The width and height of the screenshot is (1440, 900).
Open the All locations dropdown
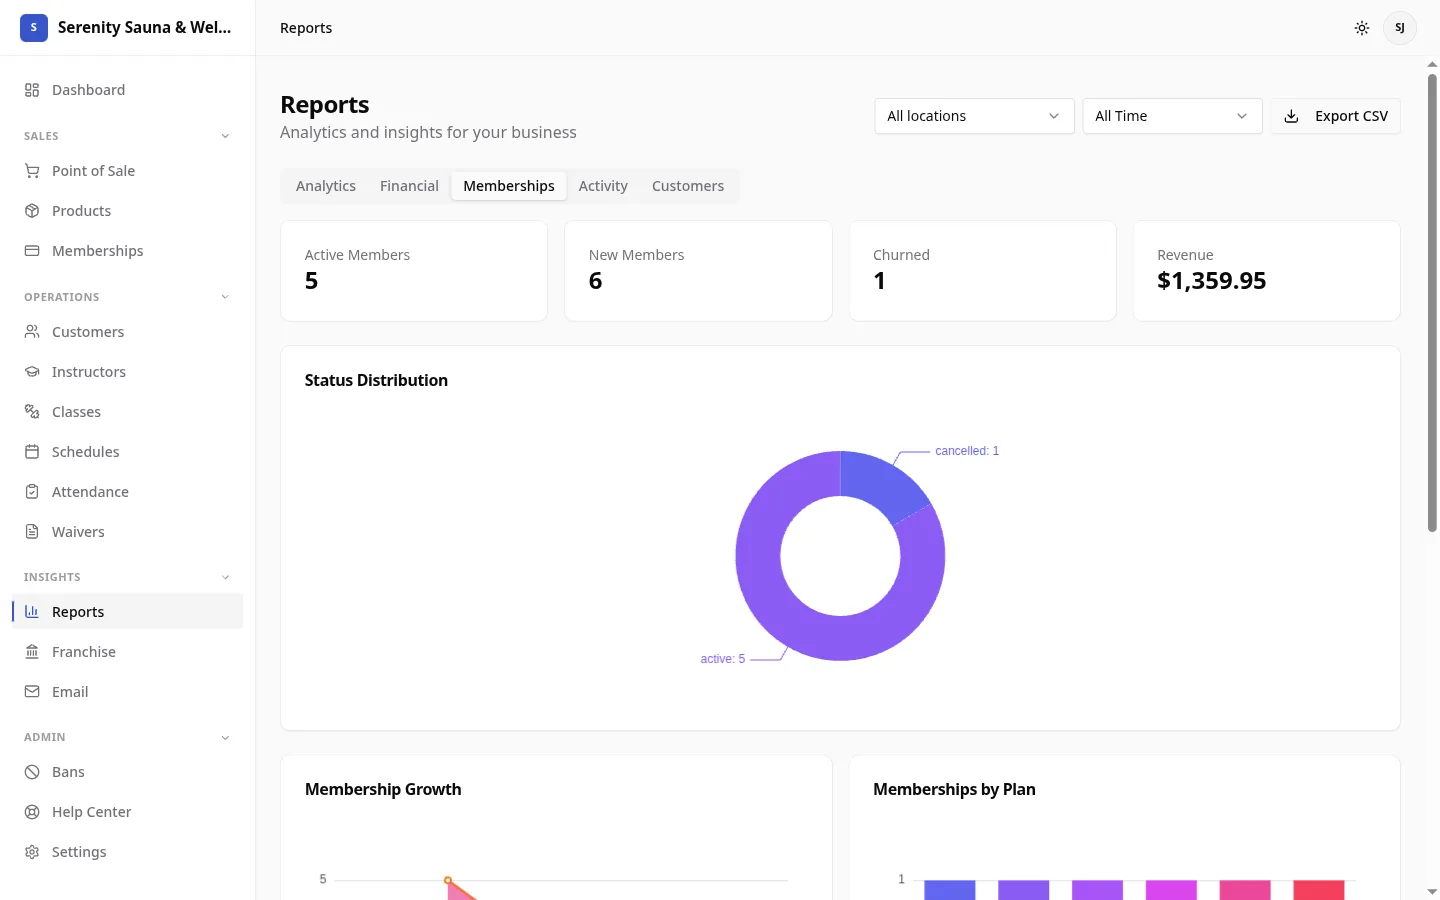pos(974,116)
